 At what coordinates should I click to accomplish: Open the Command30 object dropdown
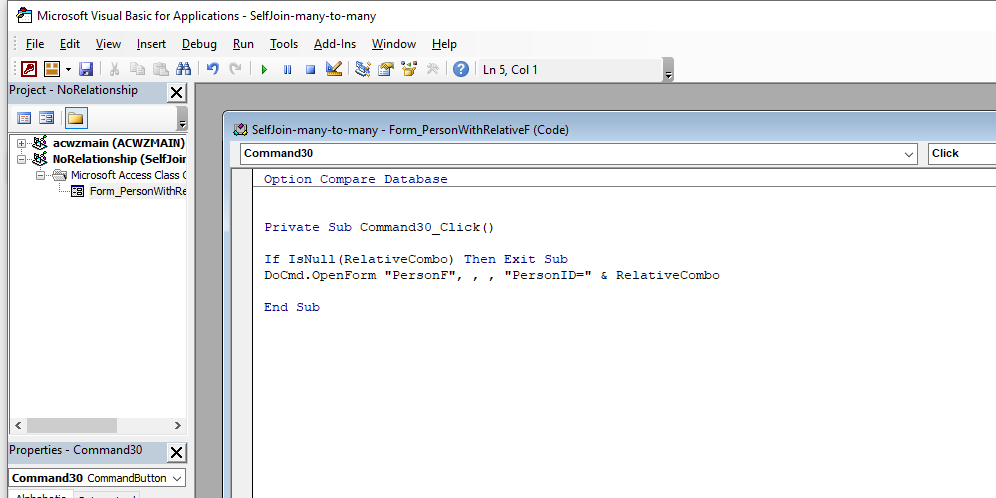coord(908,154)
